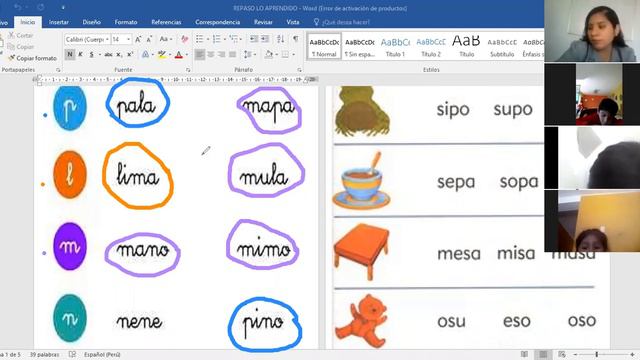Apply yellow text highlight color

[x=162, y=54]
